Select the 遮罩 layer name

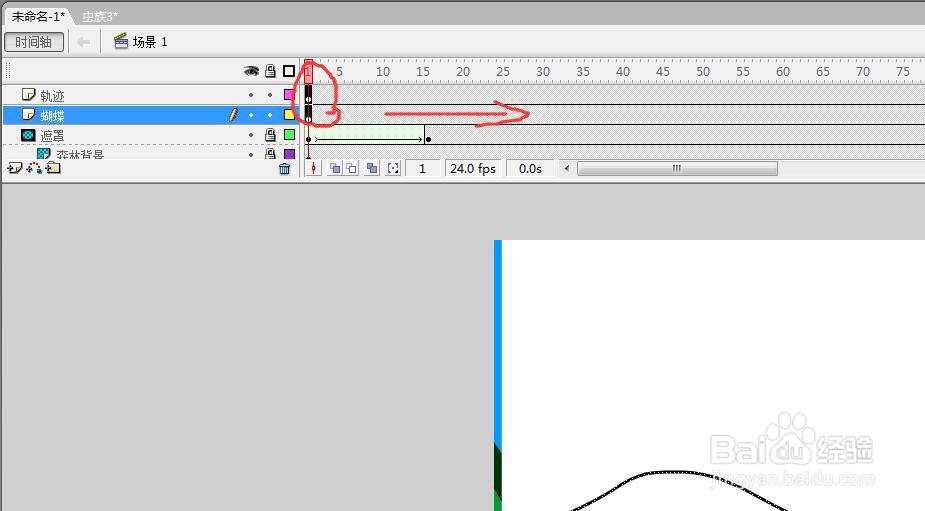[52, 136]
